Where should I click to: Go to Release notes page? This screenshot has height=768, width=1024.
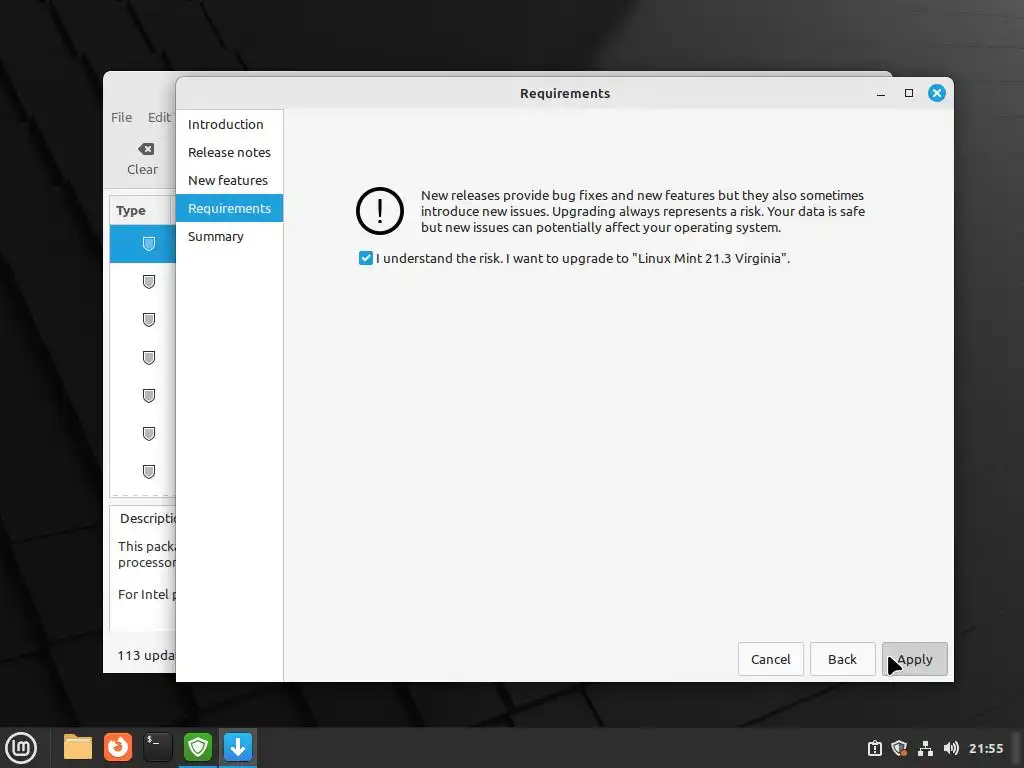229,152
